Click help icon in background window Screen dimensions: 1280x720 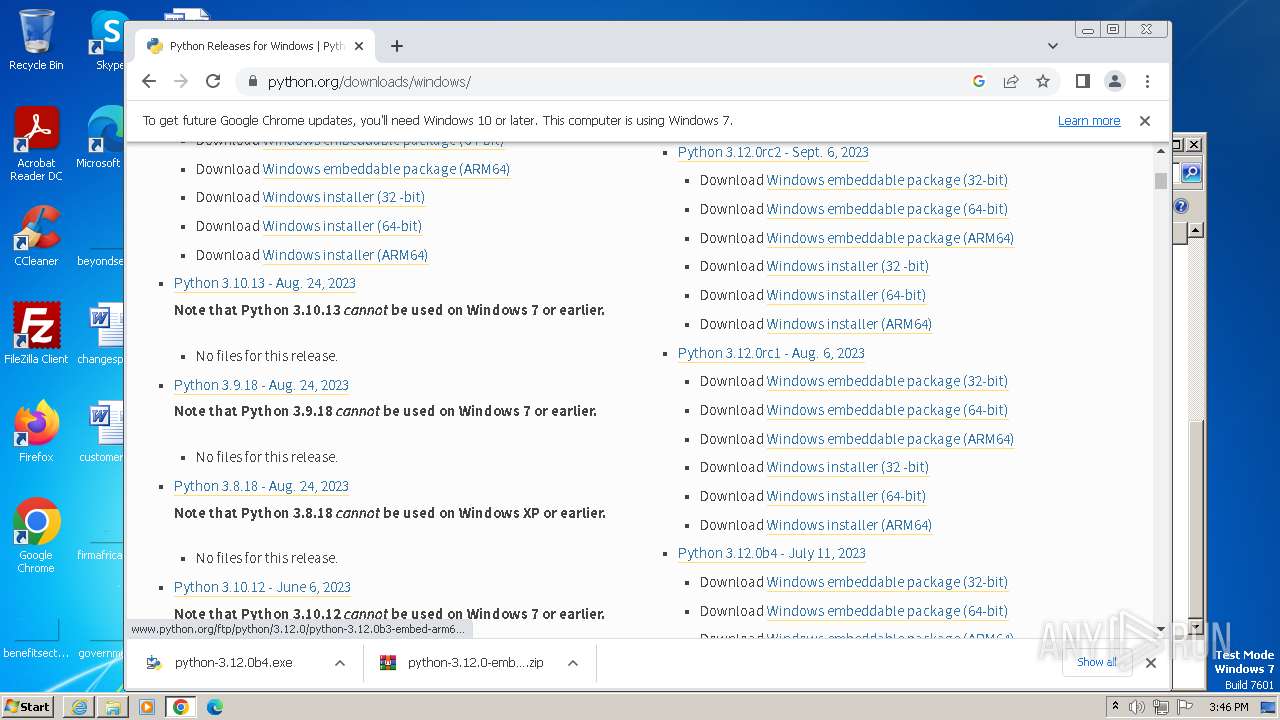[1181, 206]
